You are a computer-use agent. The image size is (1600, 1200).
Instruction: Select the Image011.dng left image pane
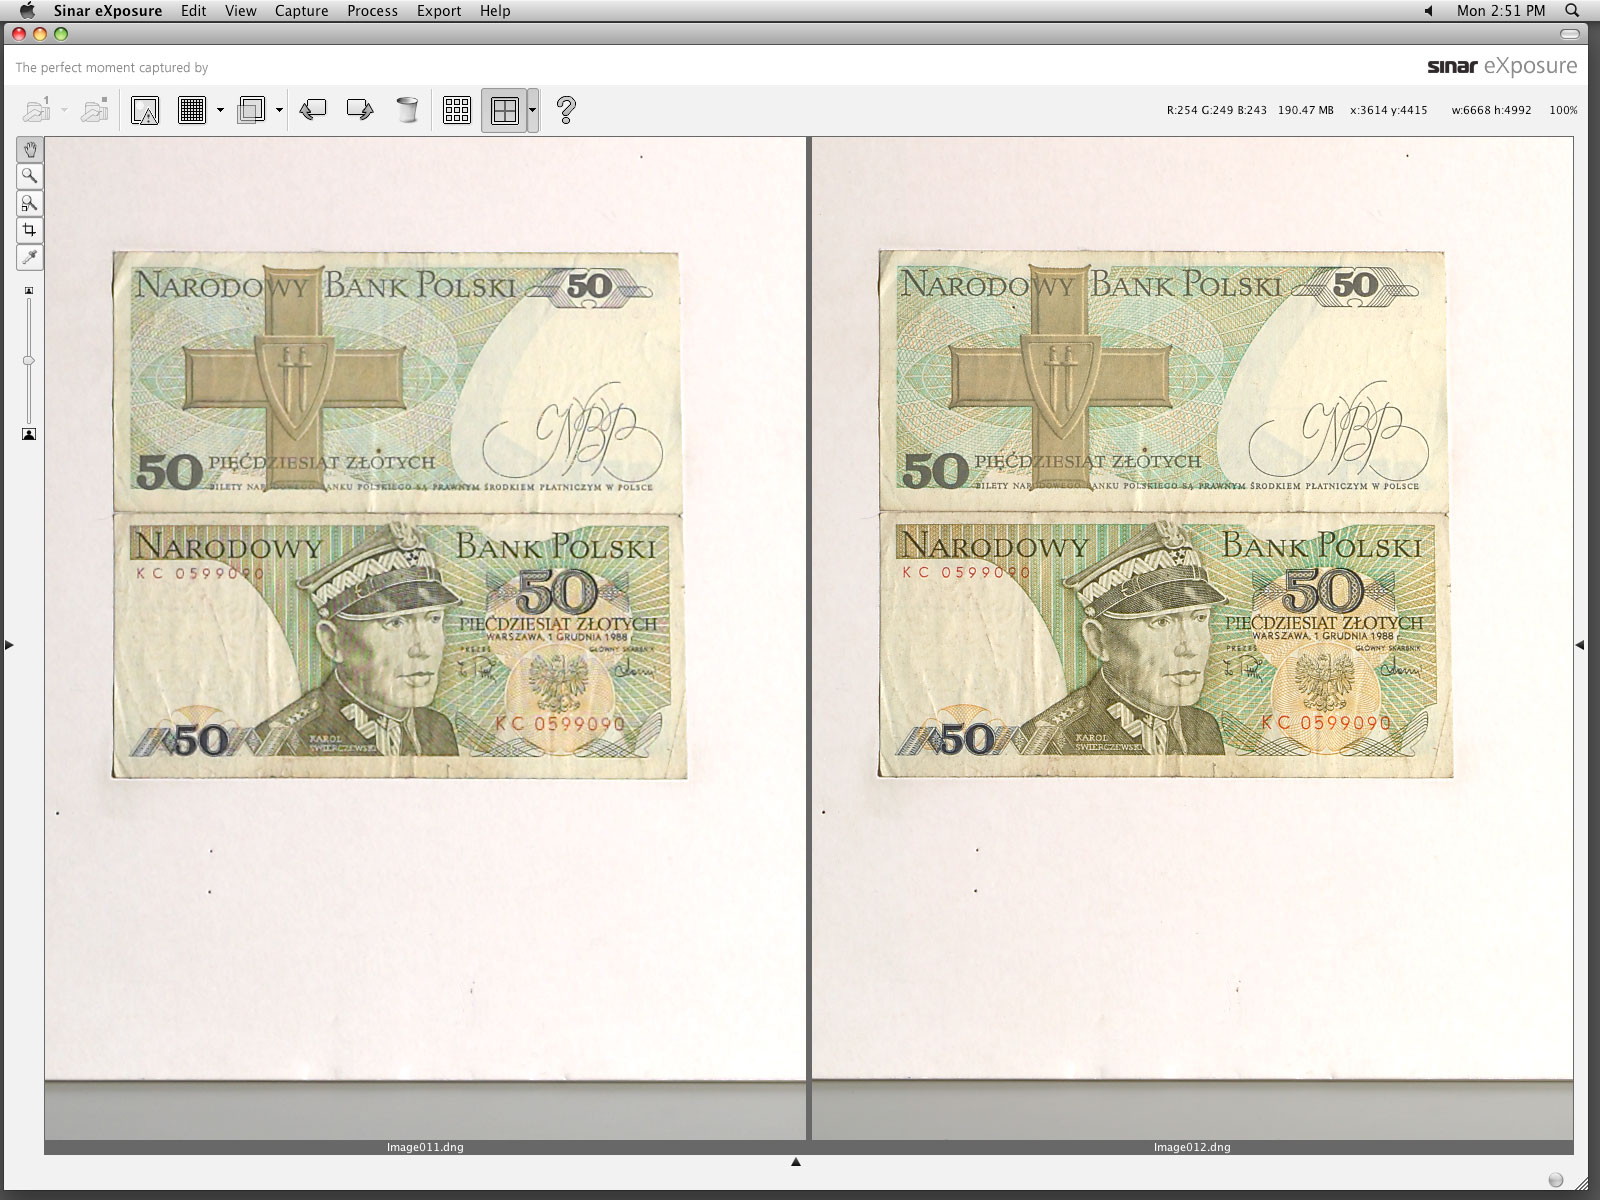(x=425, y=638)
